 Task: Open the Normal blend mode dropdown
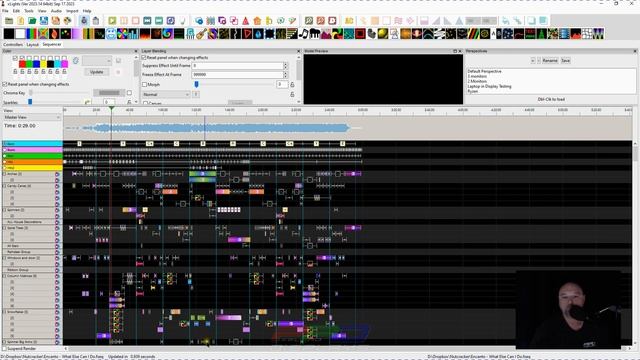tap(166, 94)
